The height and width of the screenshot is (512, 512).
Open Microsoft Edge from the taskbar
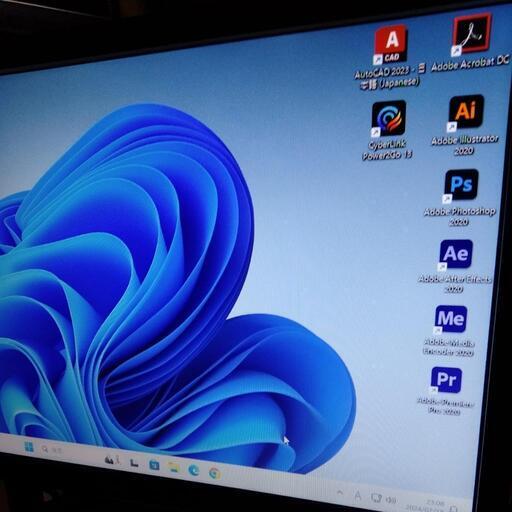pos(194,470)
